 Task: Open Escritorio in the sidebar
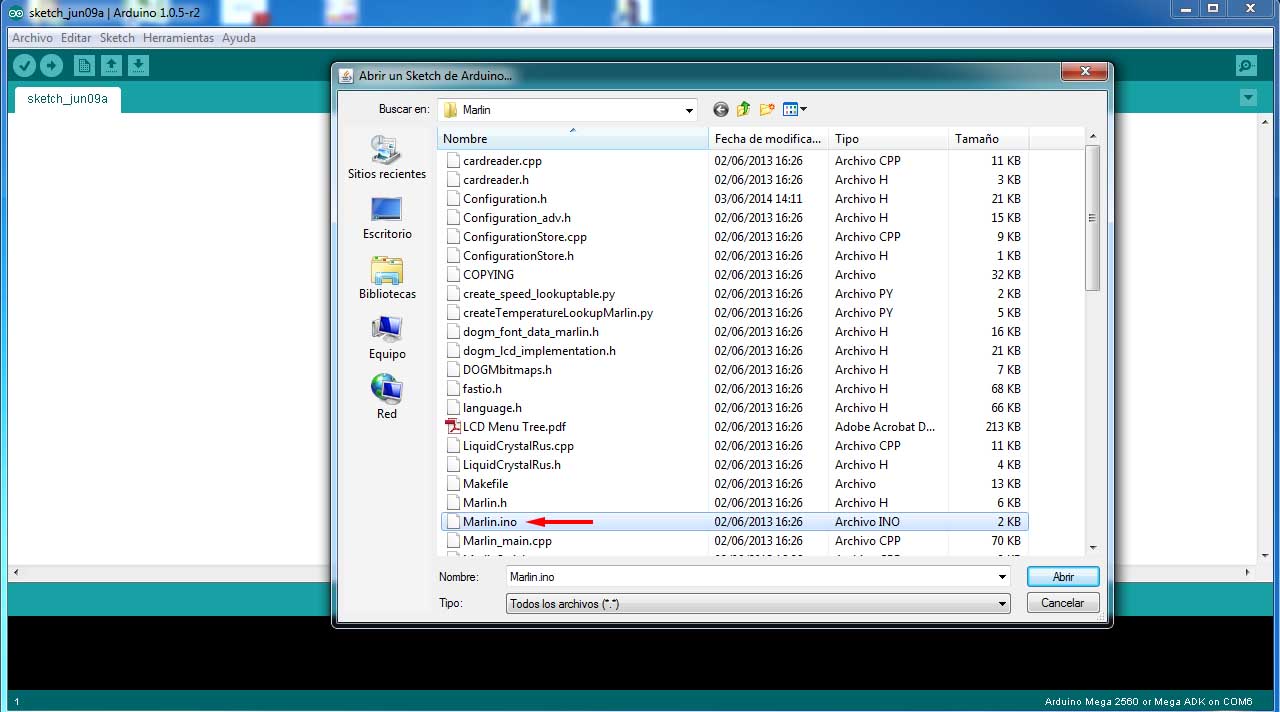click(387, 218)
